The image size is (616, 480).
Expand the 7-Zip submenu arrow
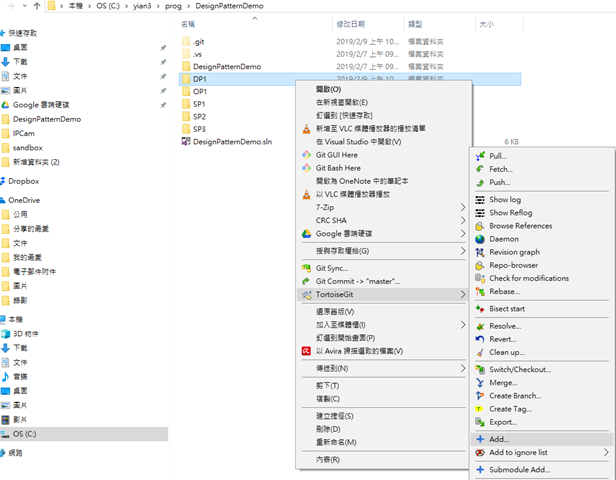[463, 207]
